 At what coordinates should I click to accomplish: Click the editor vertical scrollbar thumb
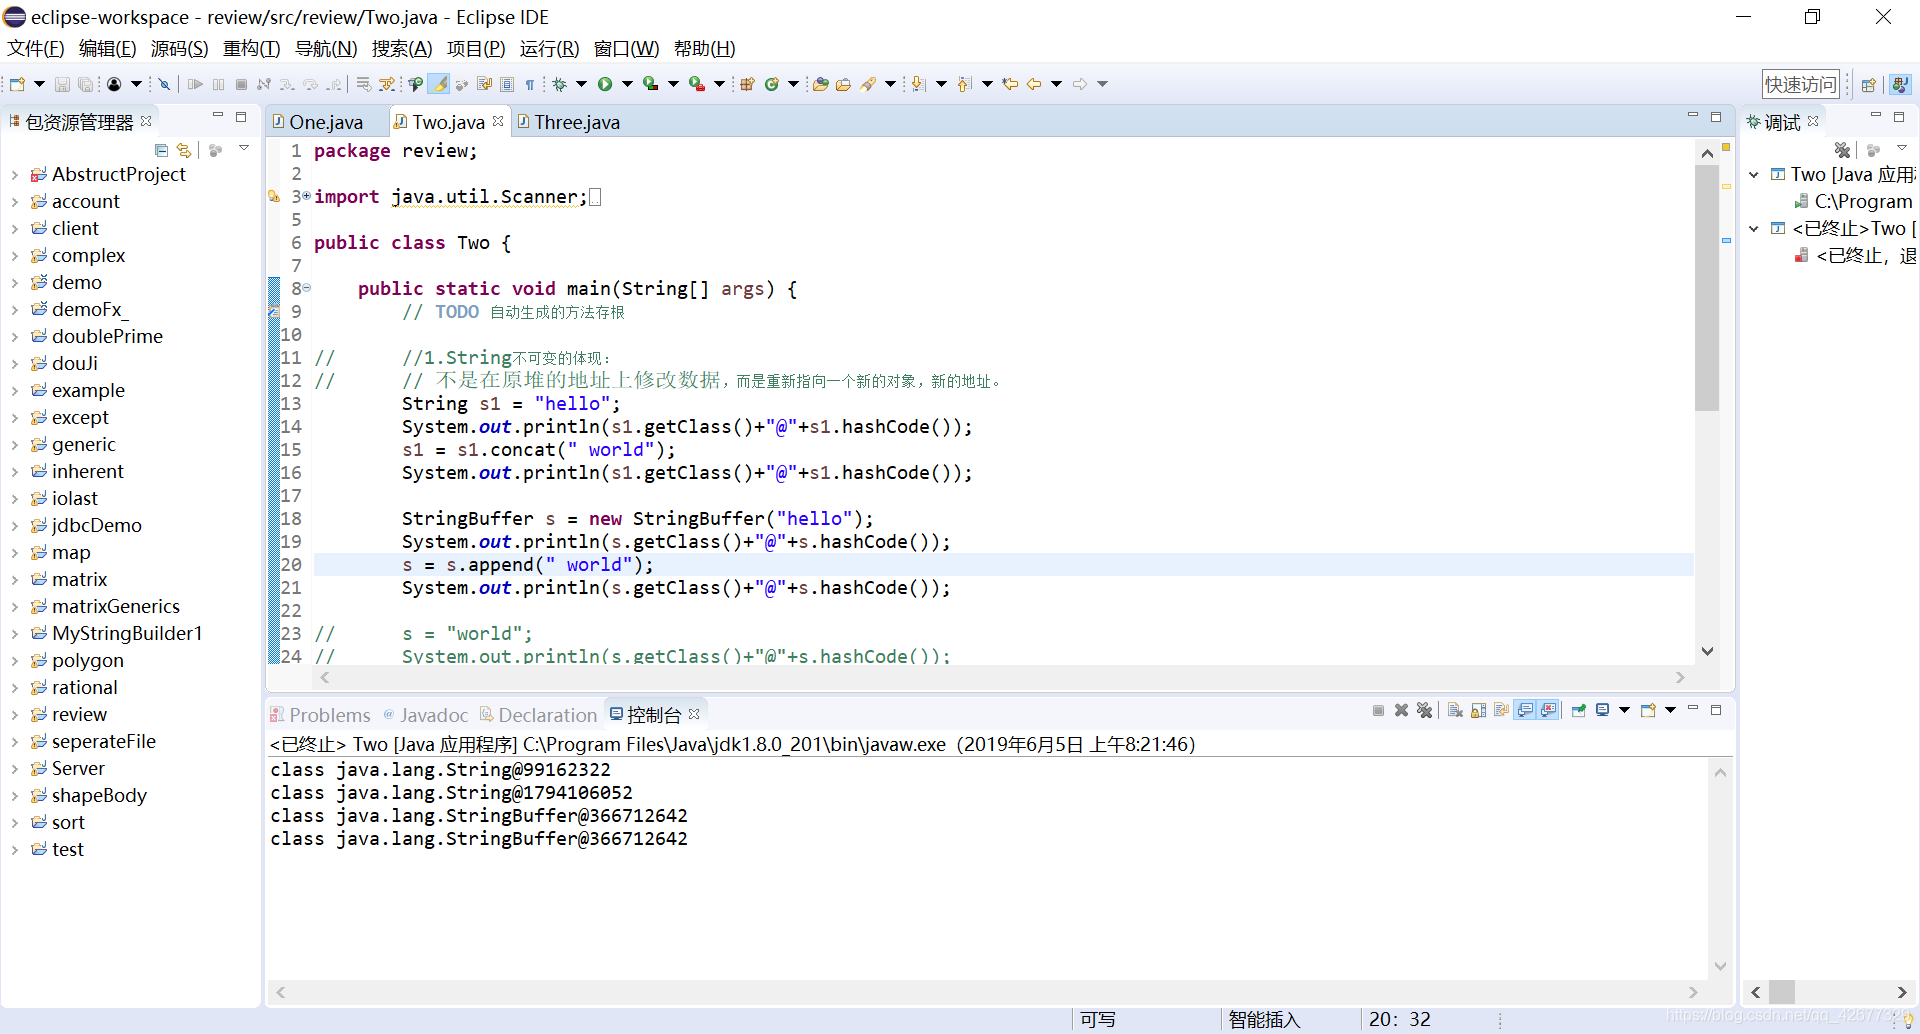(x=1707, y=288)
